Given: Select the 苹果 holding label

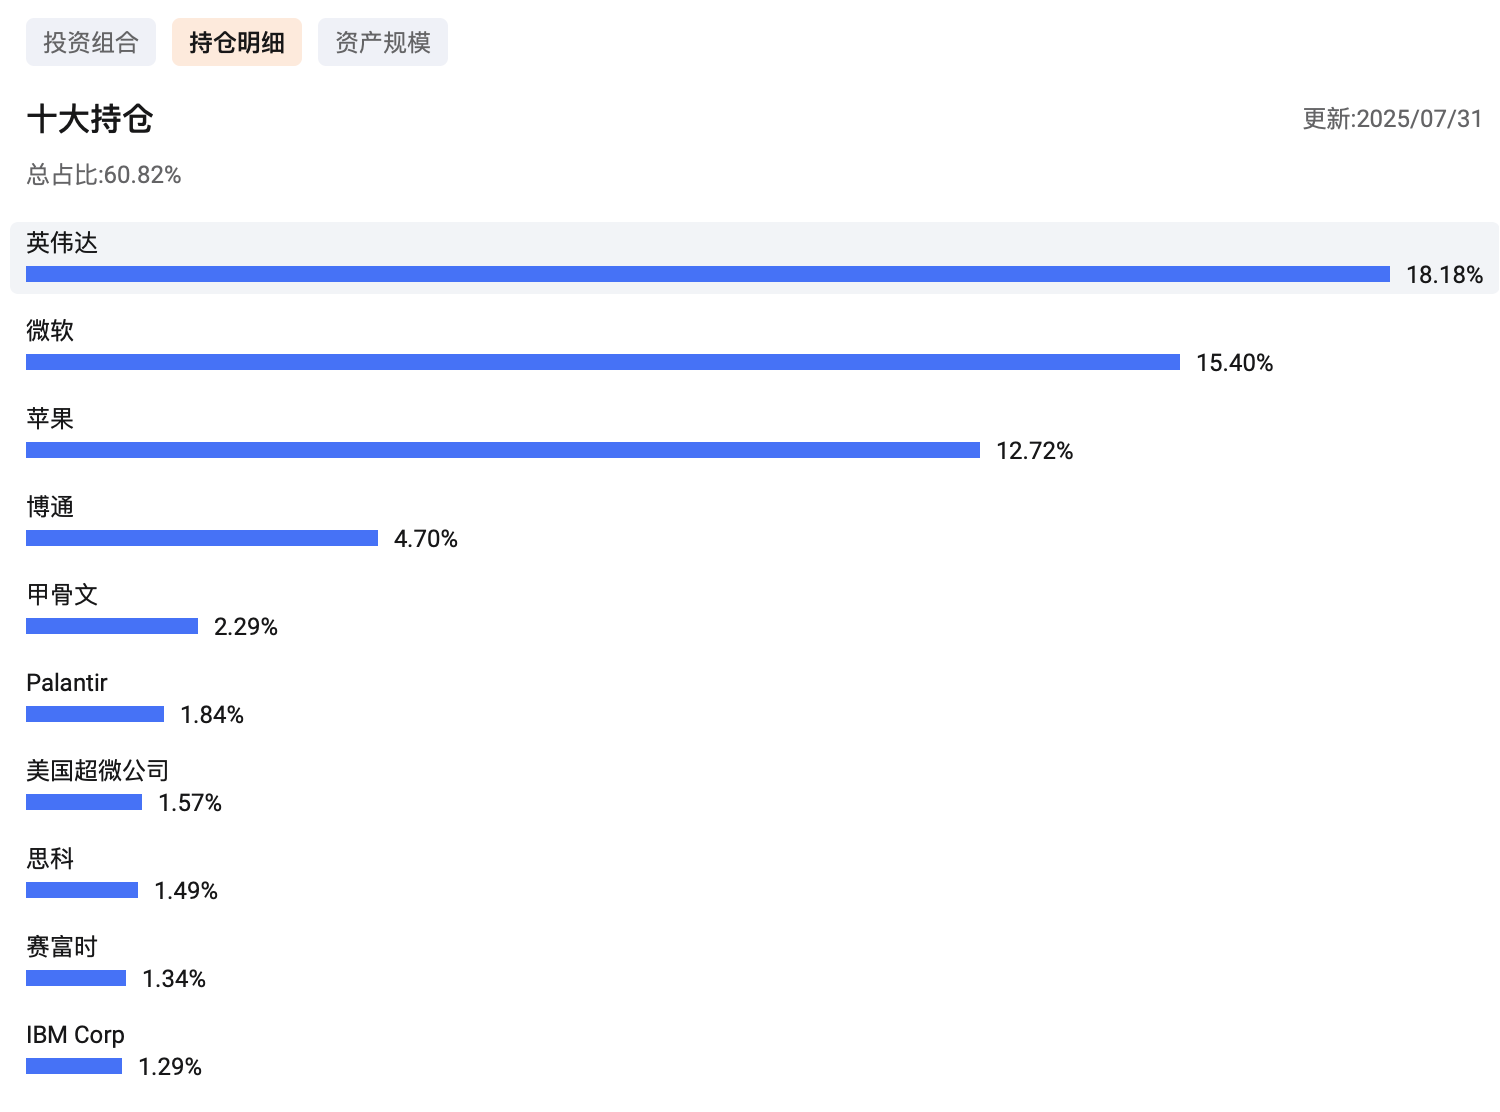Looking at the screenshot, I should (x=50, y=419).
